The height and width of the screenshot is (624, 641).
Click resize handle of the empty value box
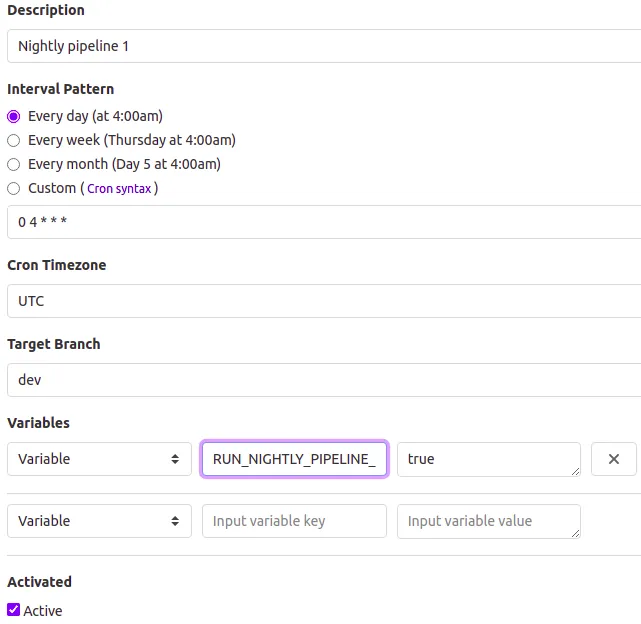(x=575, y=533)
